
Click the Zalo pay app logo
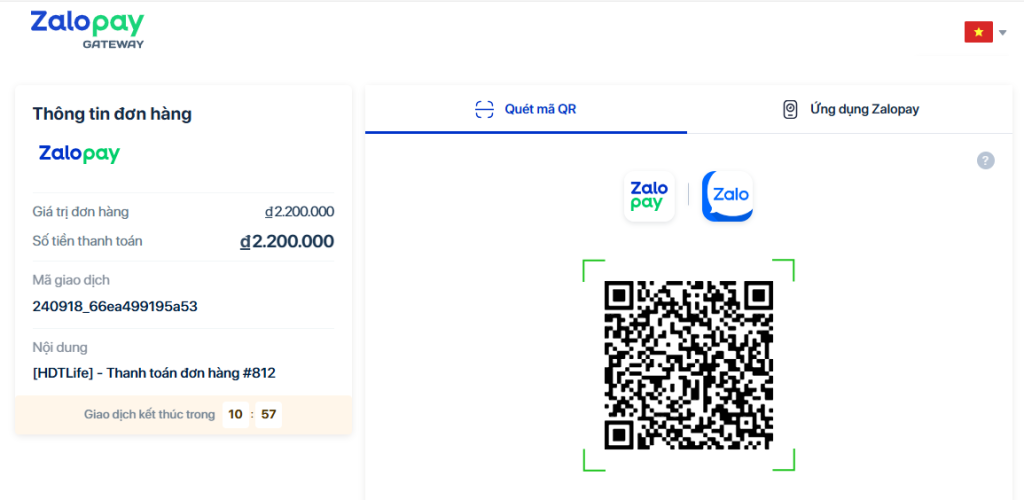649,196
